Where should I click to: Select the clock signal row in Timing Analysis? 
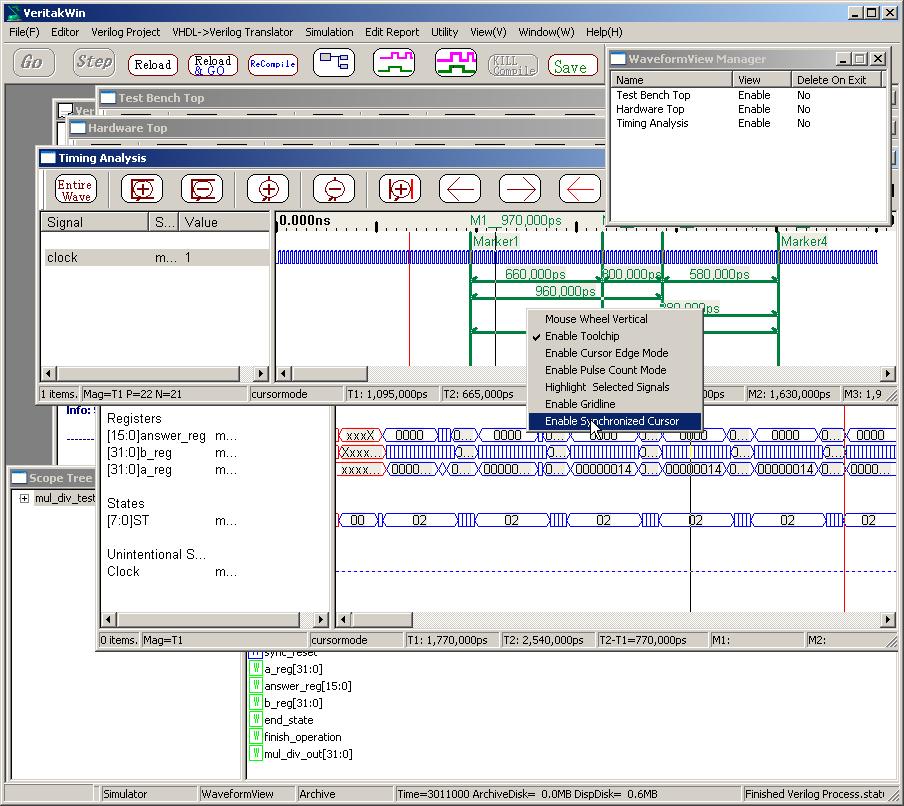pyautogui.click(x=155, y=257)
